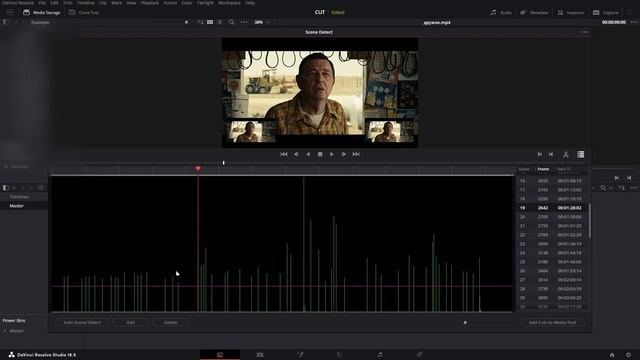Select scene 19 row in cut list
Screen dimensions: 640x360
552,208
